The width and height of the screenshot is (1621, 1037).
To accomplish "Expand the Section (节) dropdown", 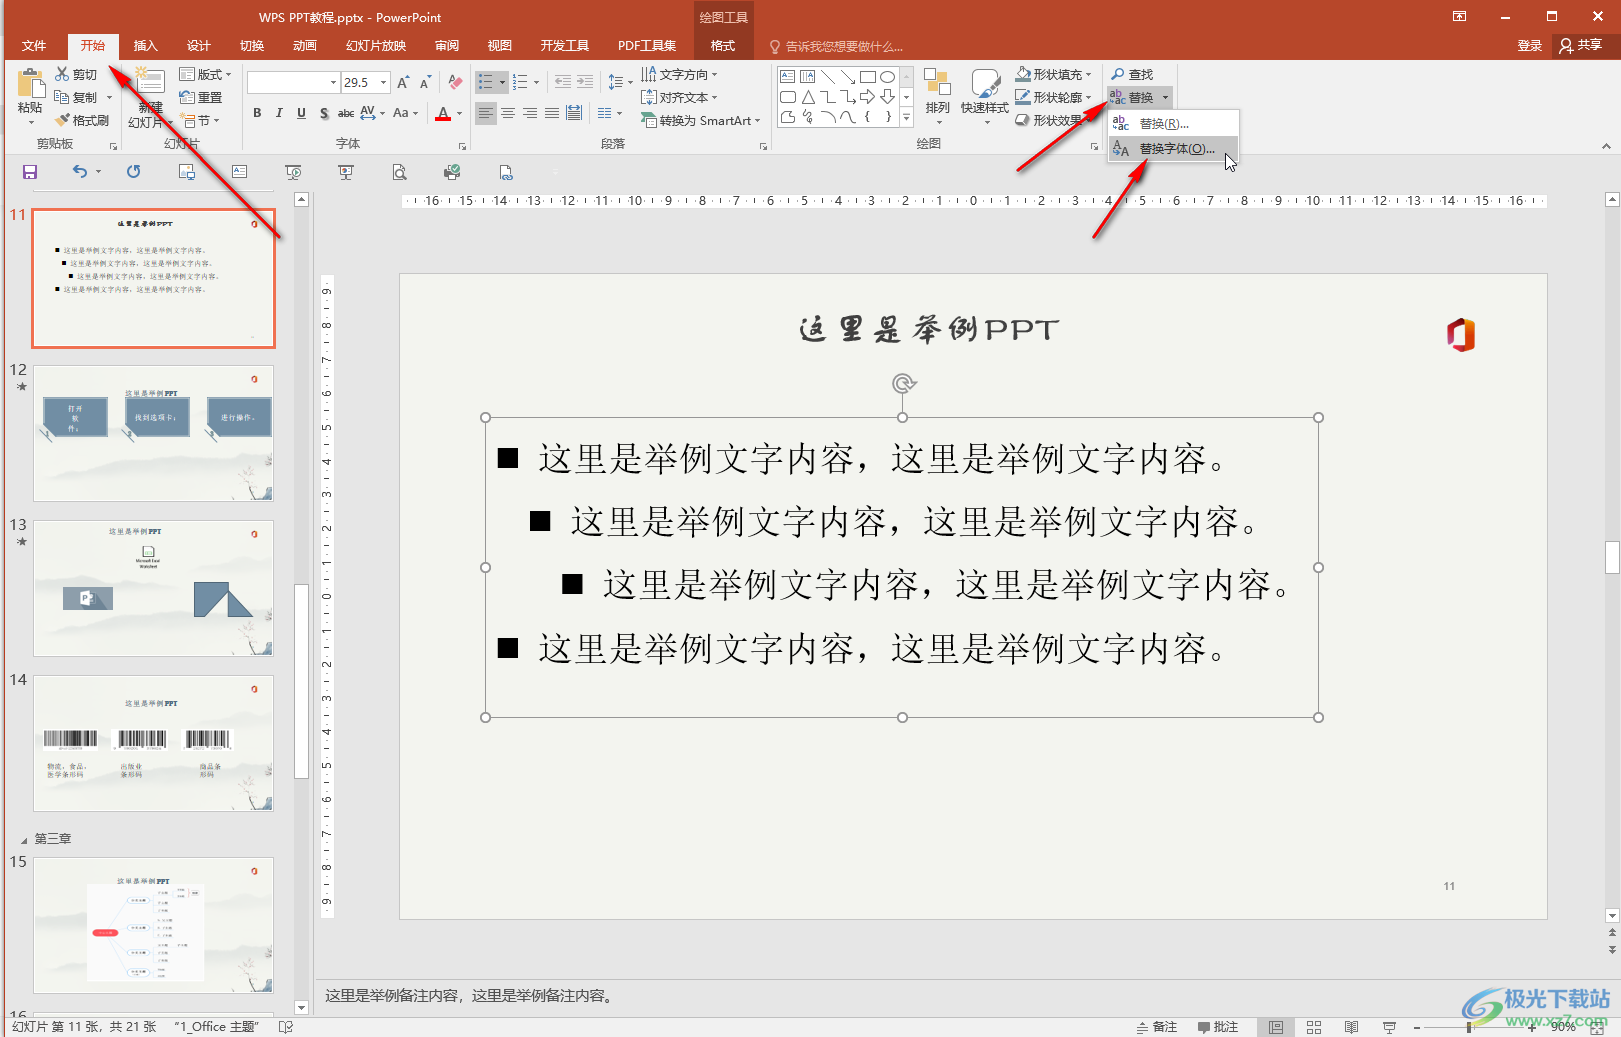I will (200, 120).
